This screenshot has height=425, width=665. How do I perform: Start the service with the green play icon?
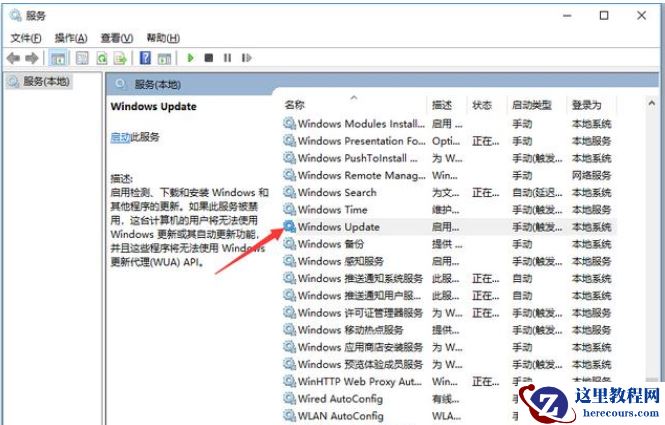click(191, 58)
